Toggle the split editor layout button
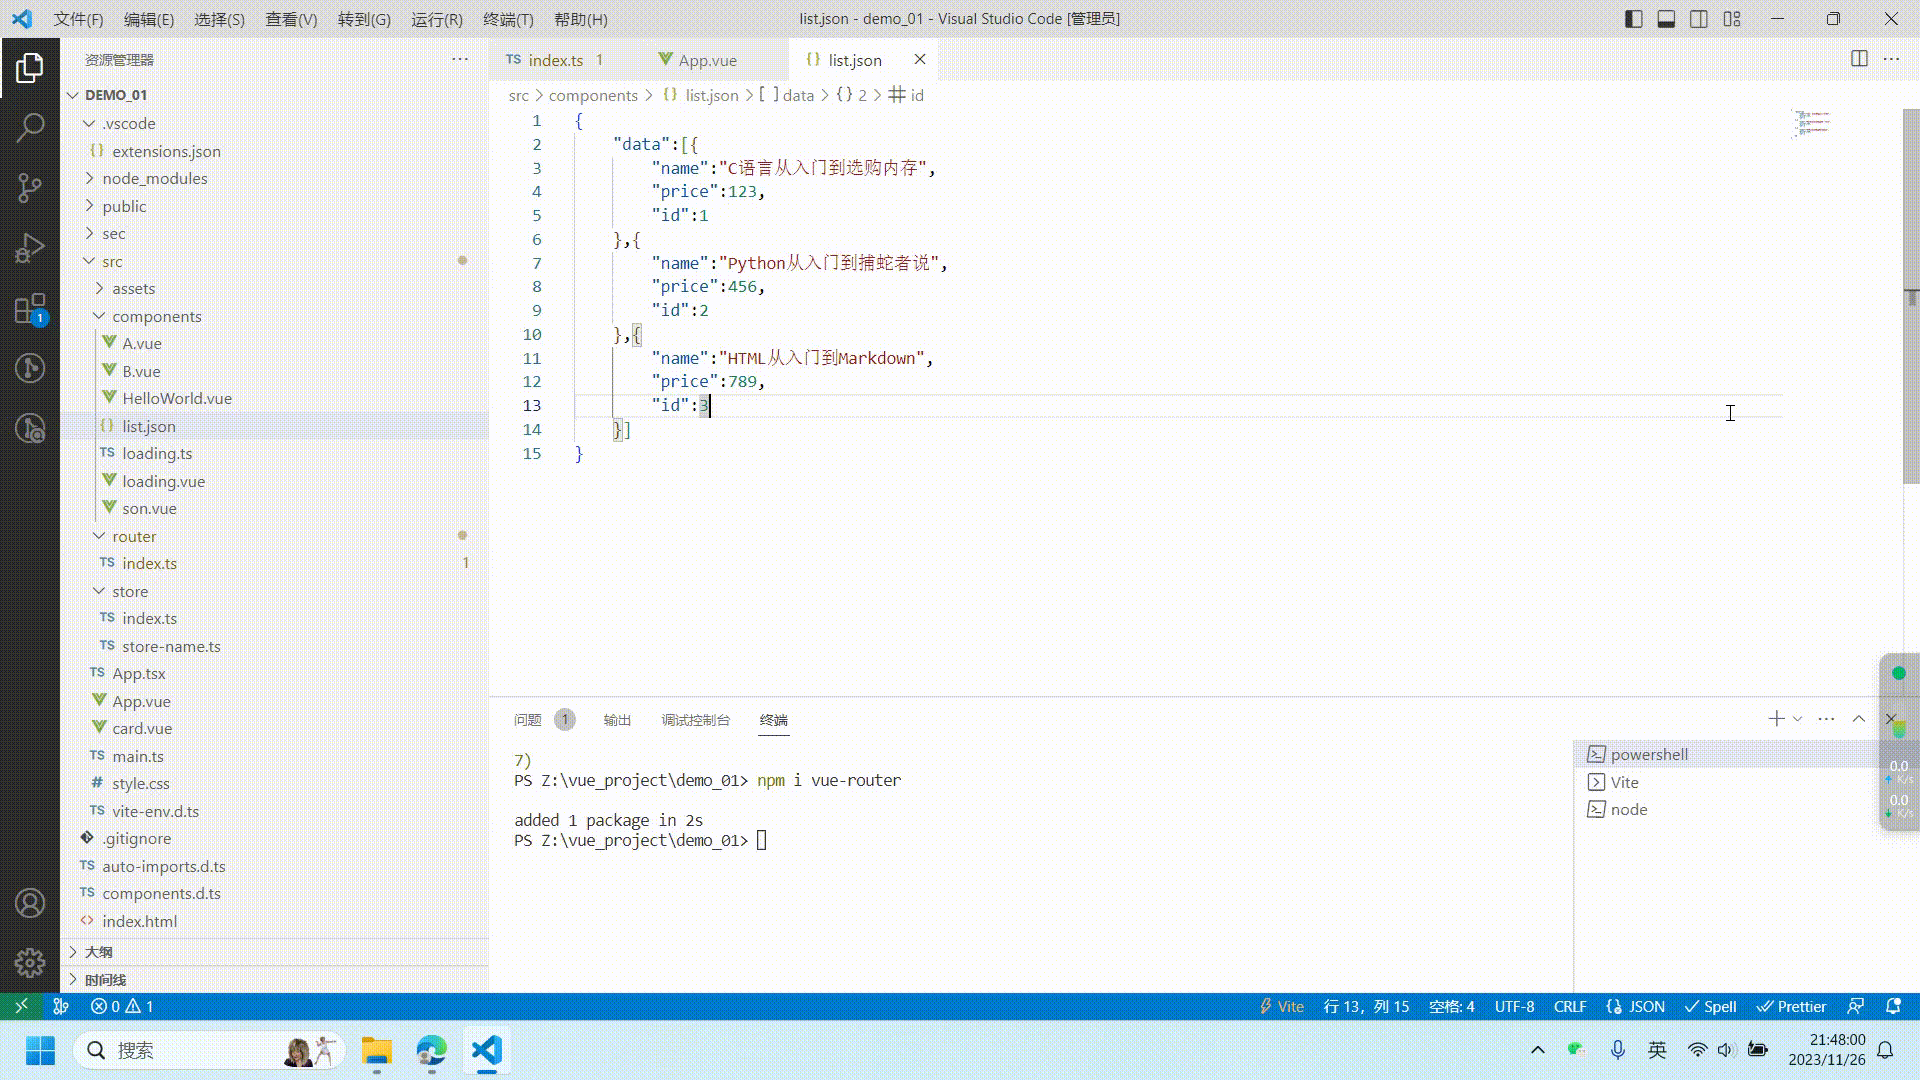Screen dimensions: 1920x1080 1859,59
